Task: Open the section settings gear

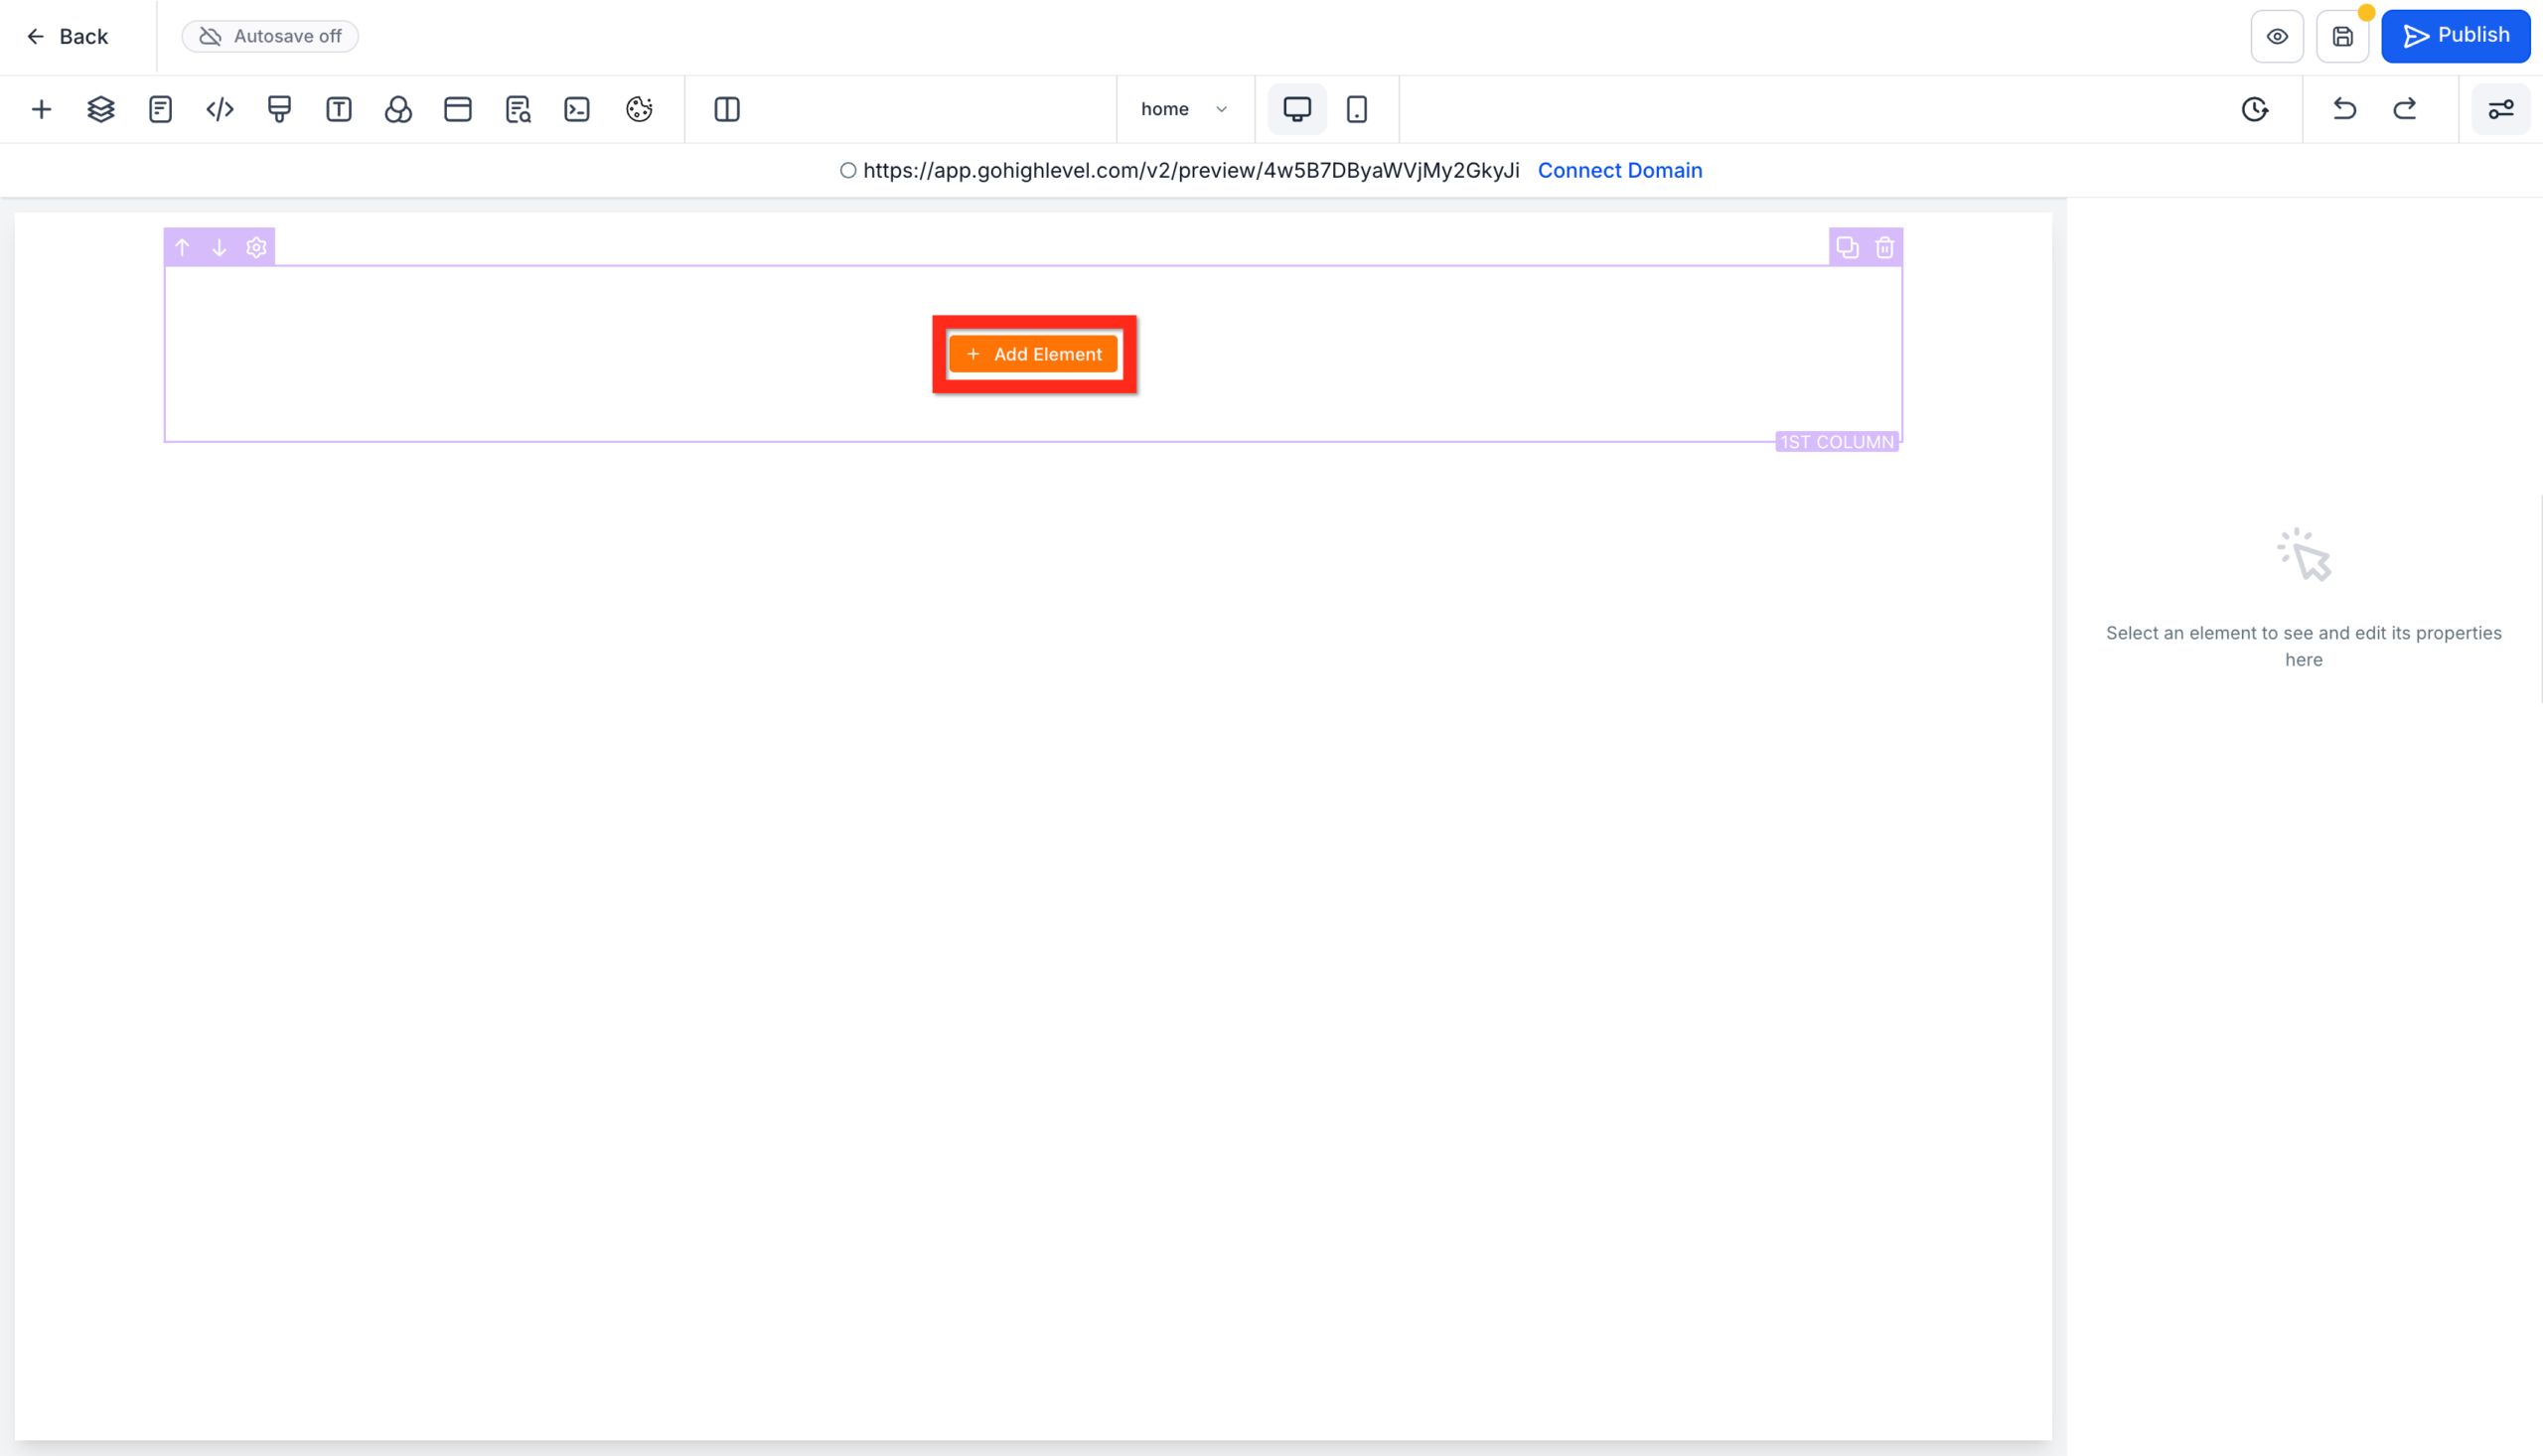Action: tap(256, 247)
